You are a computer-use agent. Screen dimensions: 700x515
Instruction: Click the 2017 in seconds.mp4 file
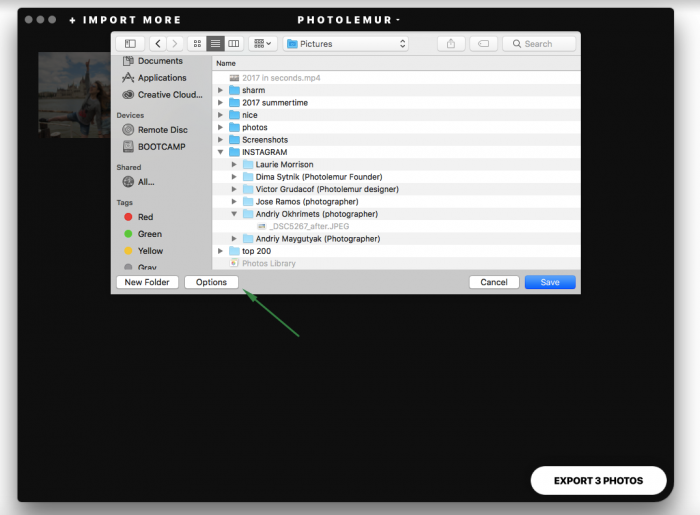281,78
